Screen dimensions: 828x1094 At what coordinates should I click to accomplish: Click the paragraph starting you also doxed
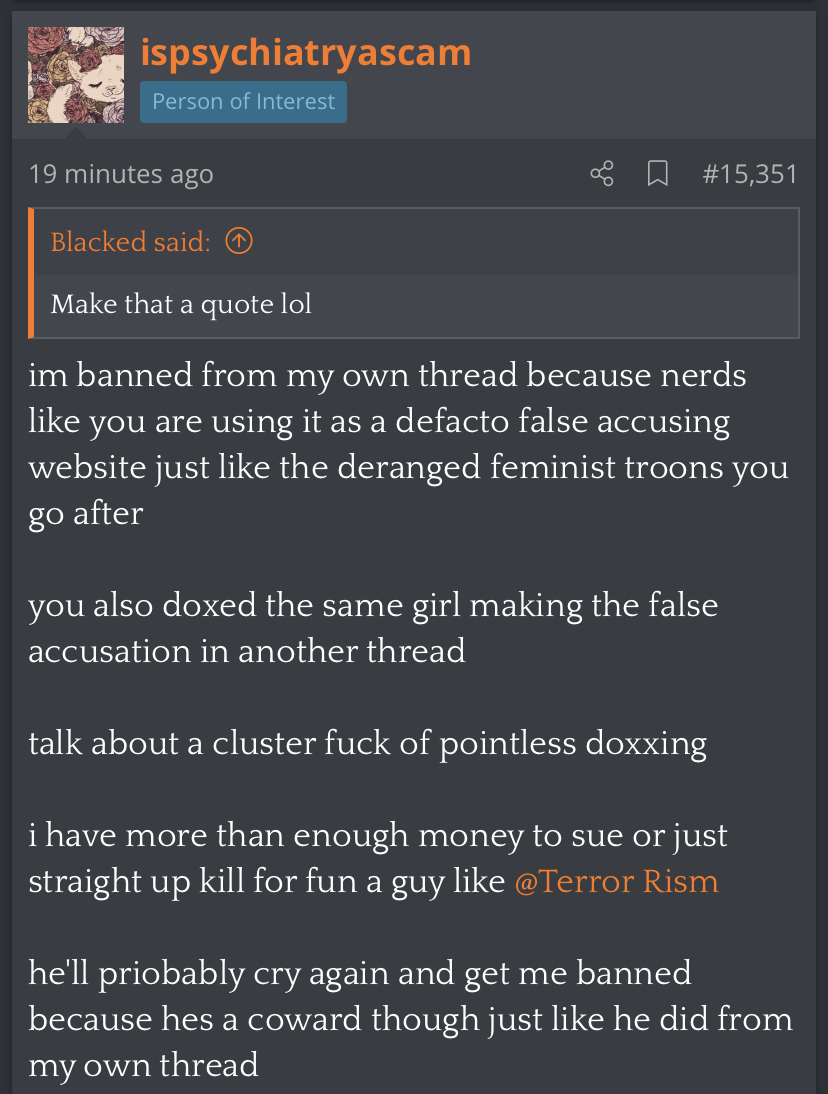pos(373,628)
